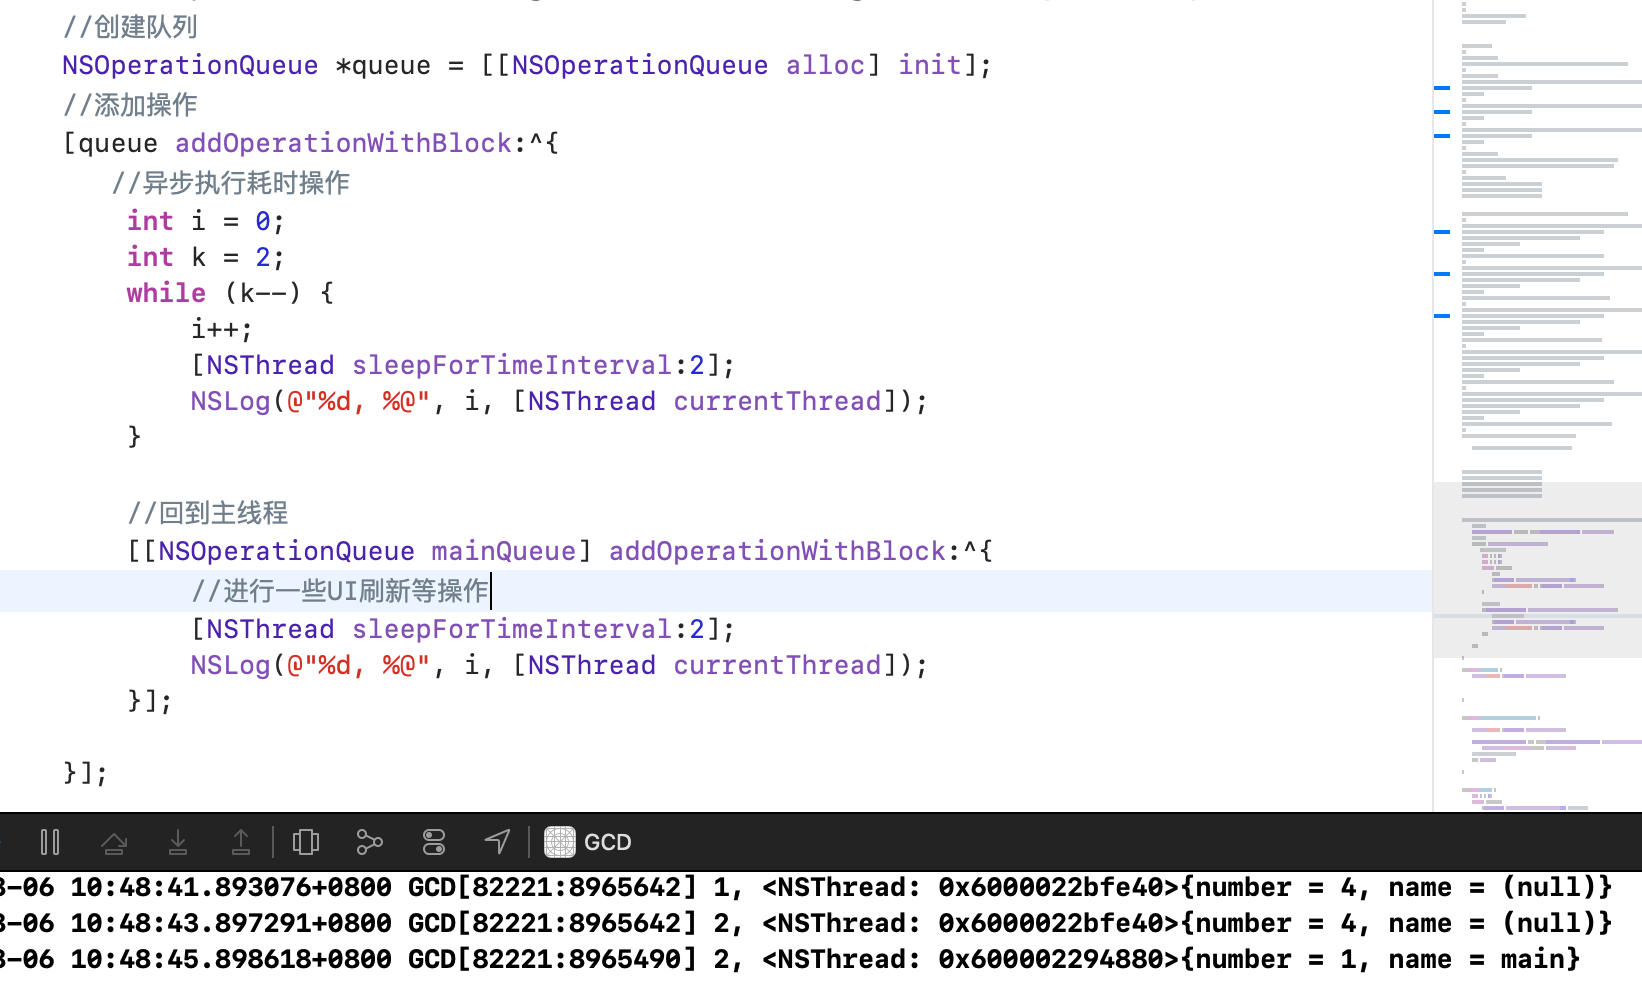Click the Simulate Location arrow icon
The width and height of the screenshot is (1642, 996).
pos(497,842)
